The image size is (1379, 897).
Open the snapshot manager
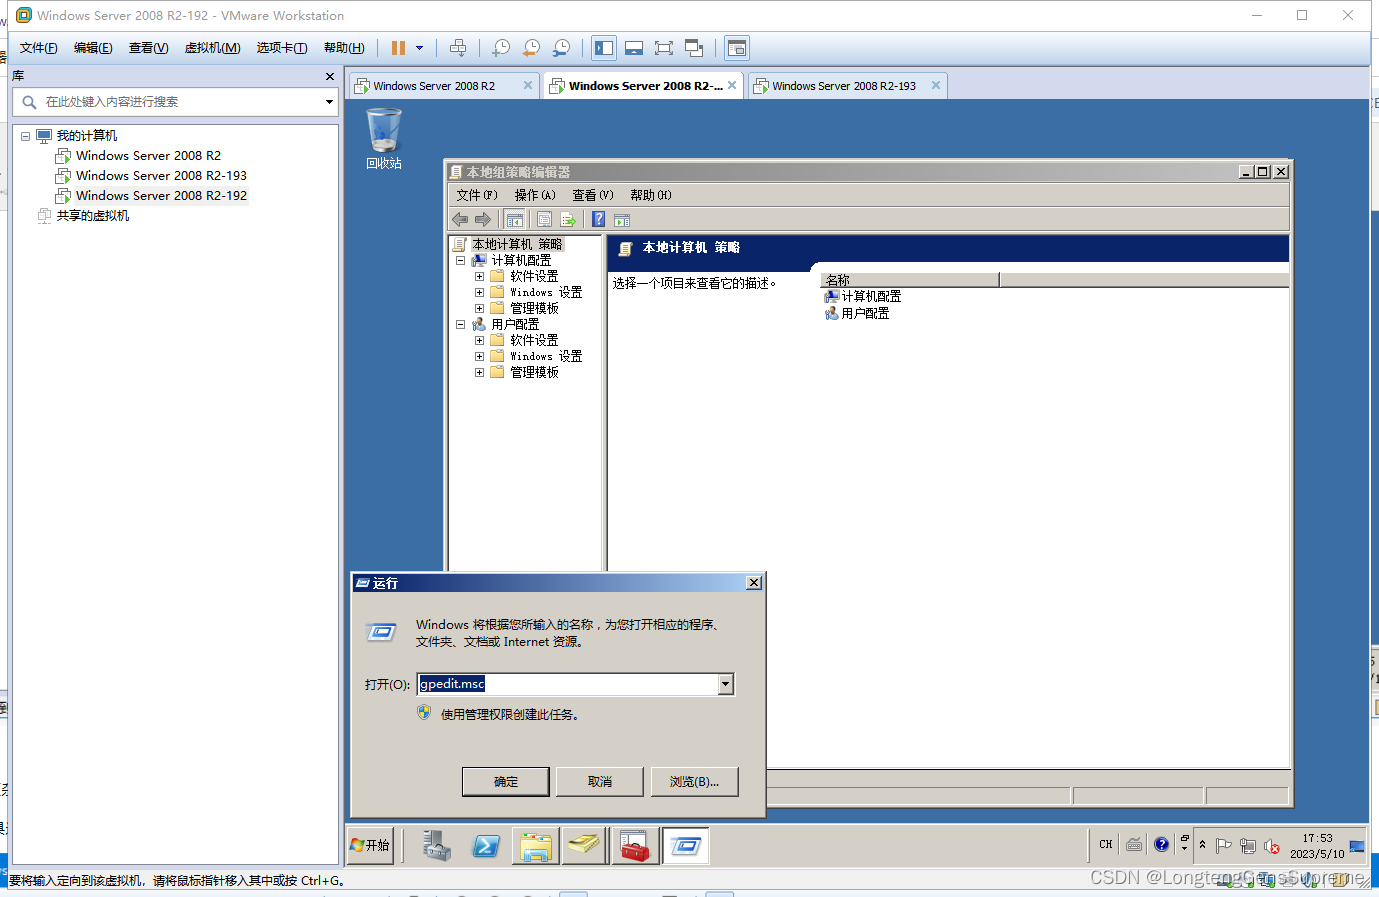click(562, 48)
